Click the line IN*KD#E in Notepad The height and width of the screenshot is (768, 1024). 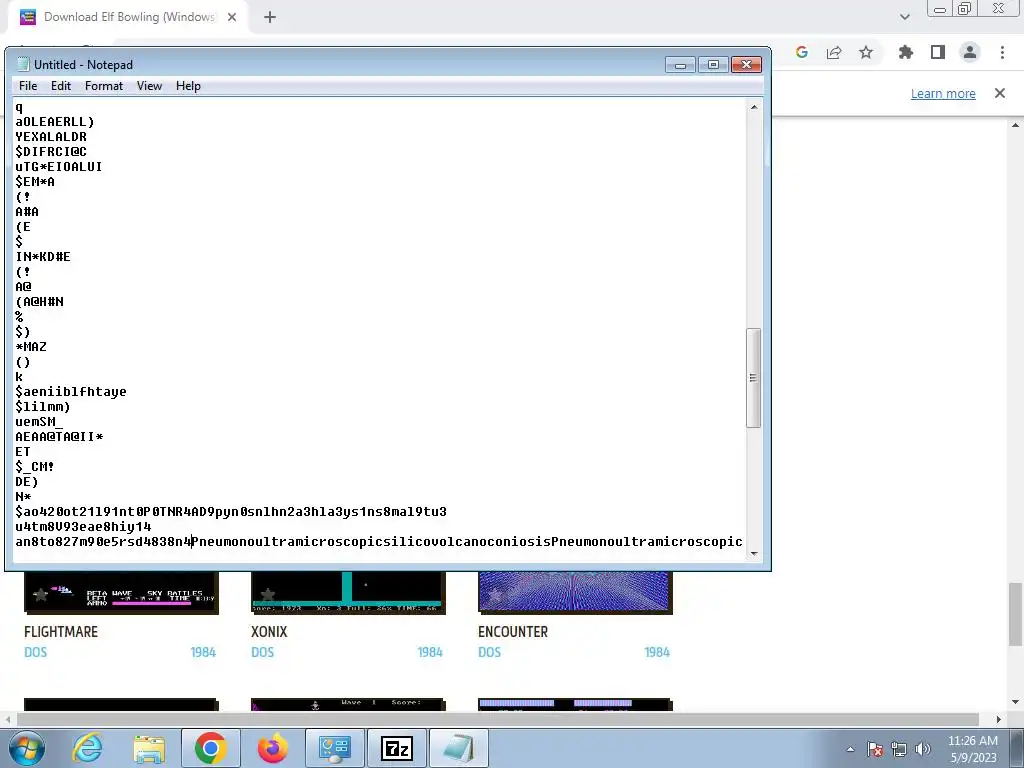pos(43,257)
